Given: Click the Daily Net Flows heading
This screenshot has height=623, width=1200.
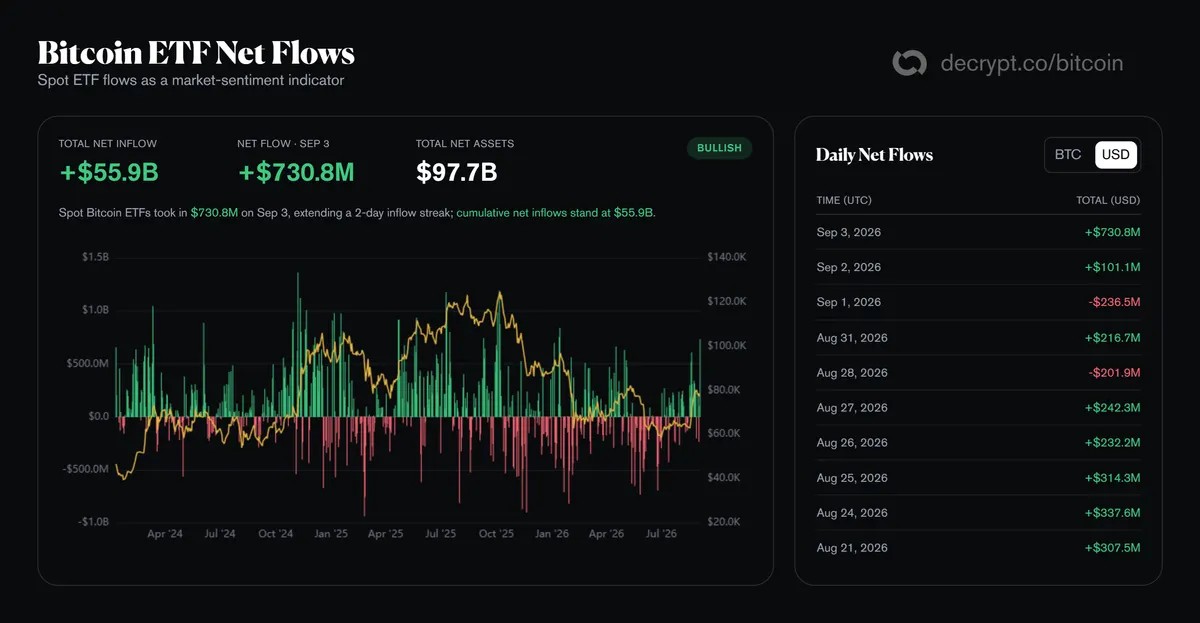Looking at the screenshot, I should click(874, 155).
